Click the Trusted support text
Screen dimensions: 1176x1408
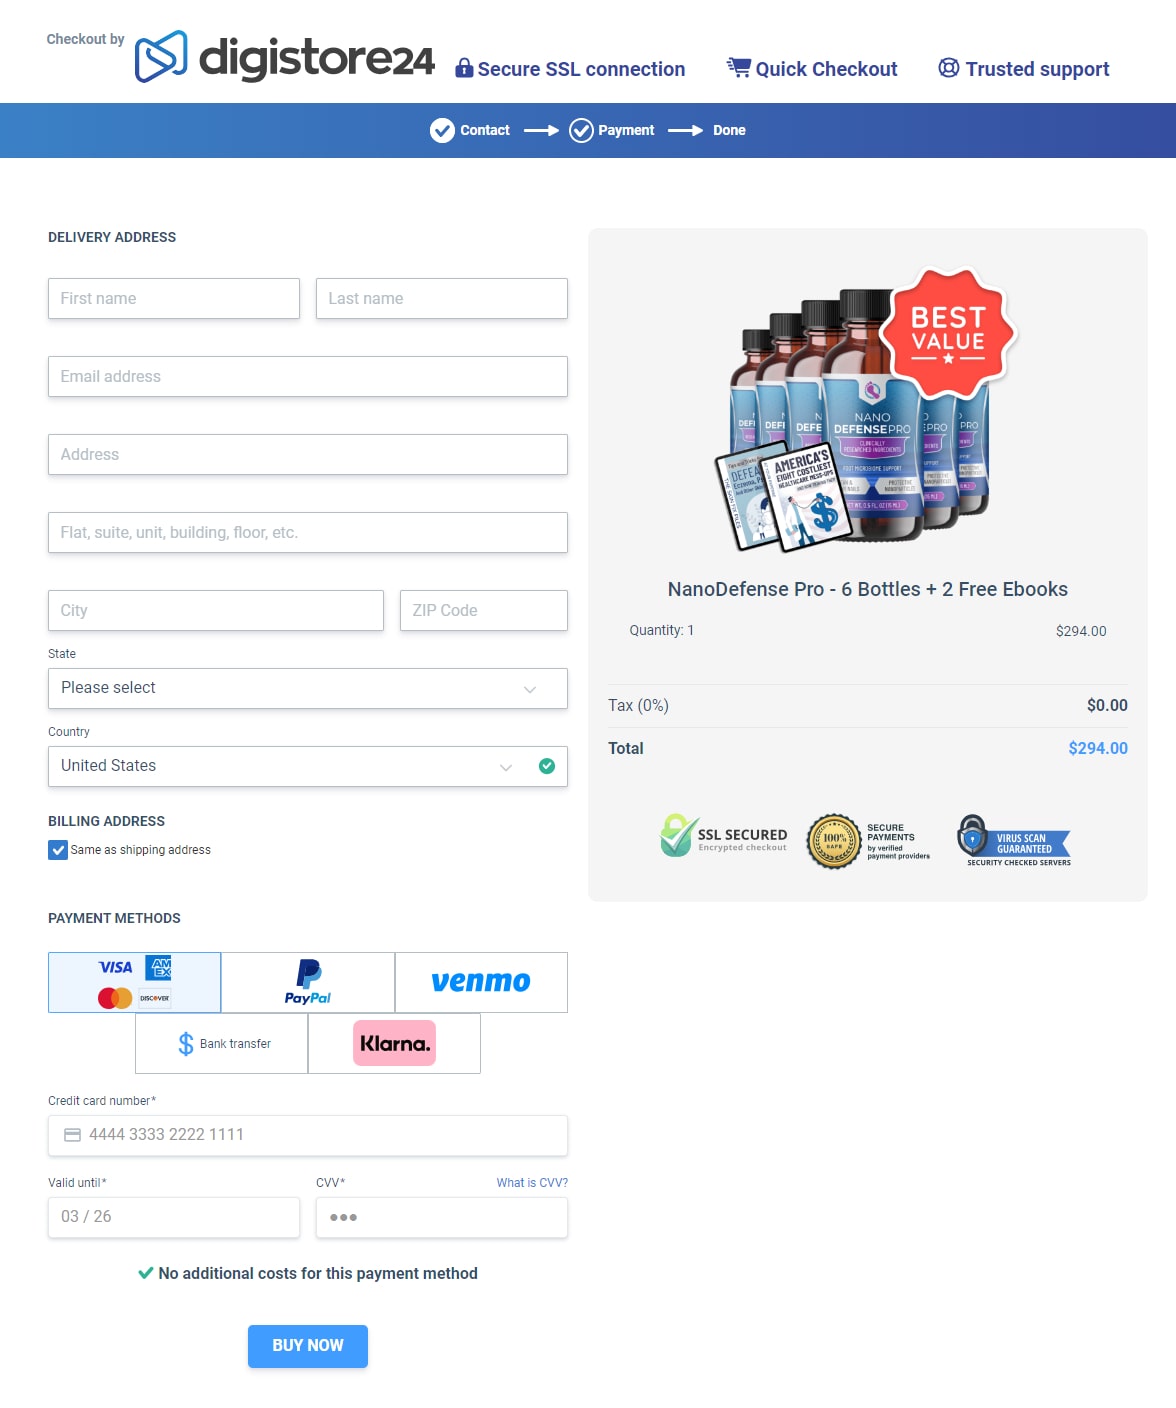1038,69
